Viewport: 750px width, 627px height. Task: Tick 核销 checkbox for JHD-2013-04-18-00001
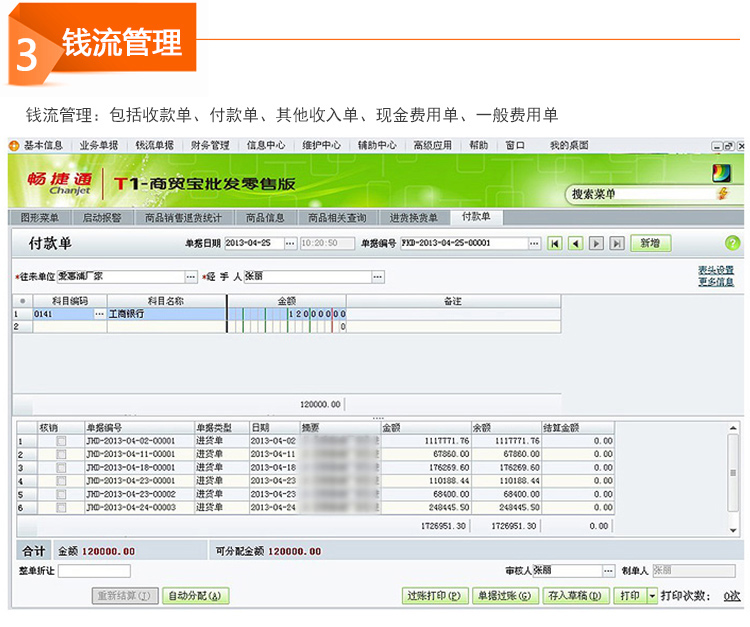(x=61, y=468)
